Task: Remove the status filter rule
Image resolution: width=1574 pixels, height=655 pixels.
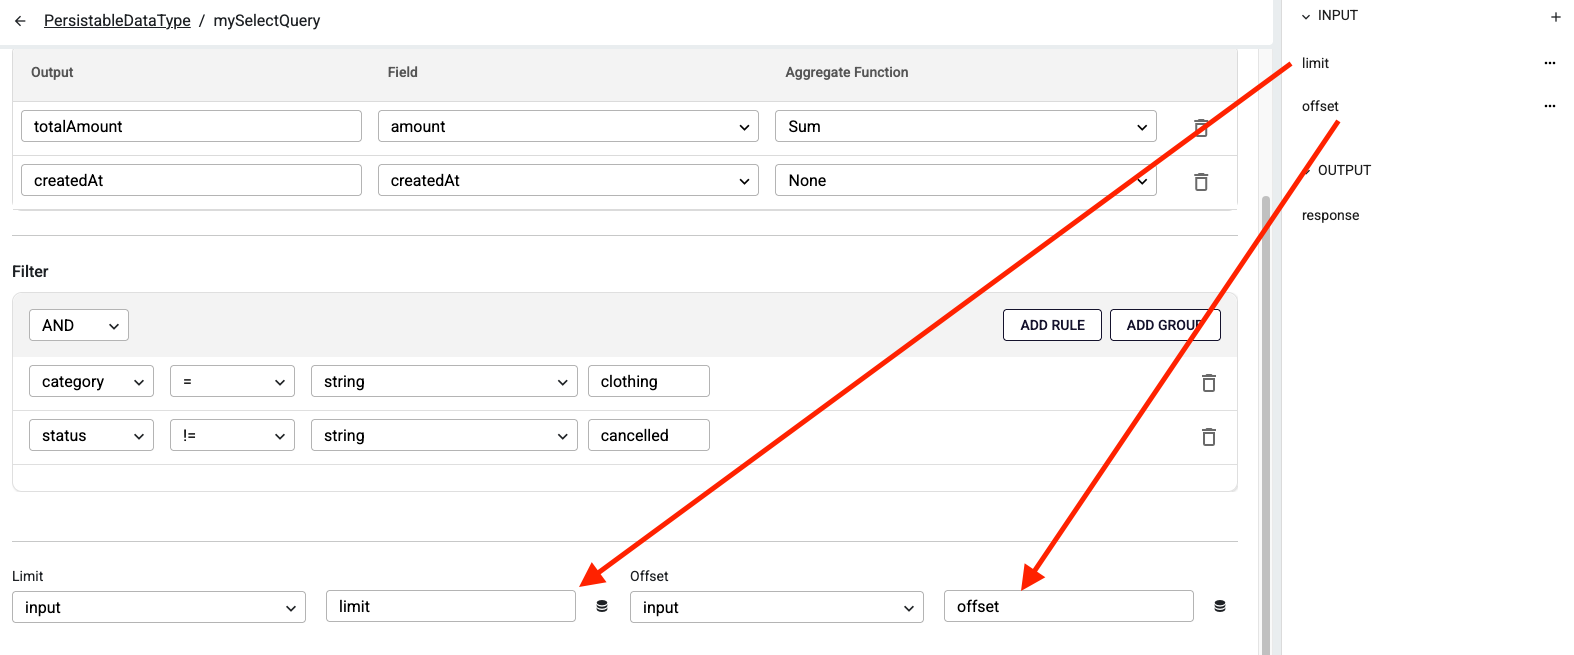Action: coord(1208,437)
